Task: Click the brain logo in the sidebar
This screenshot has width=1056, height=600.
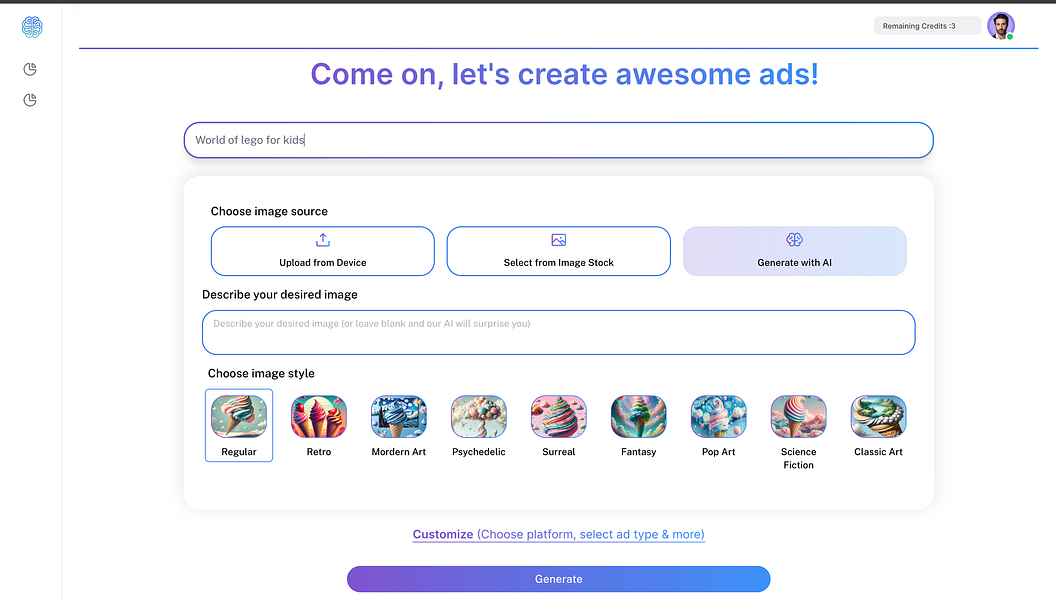Action: pyautogui.click(x=32, y=27)
